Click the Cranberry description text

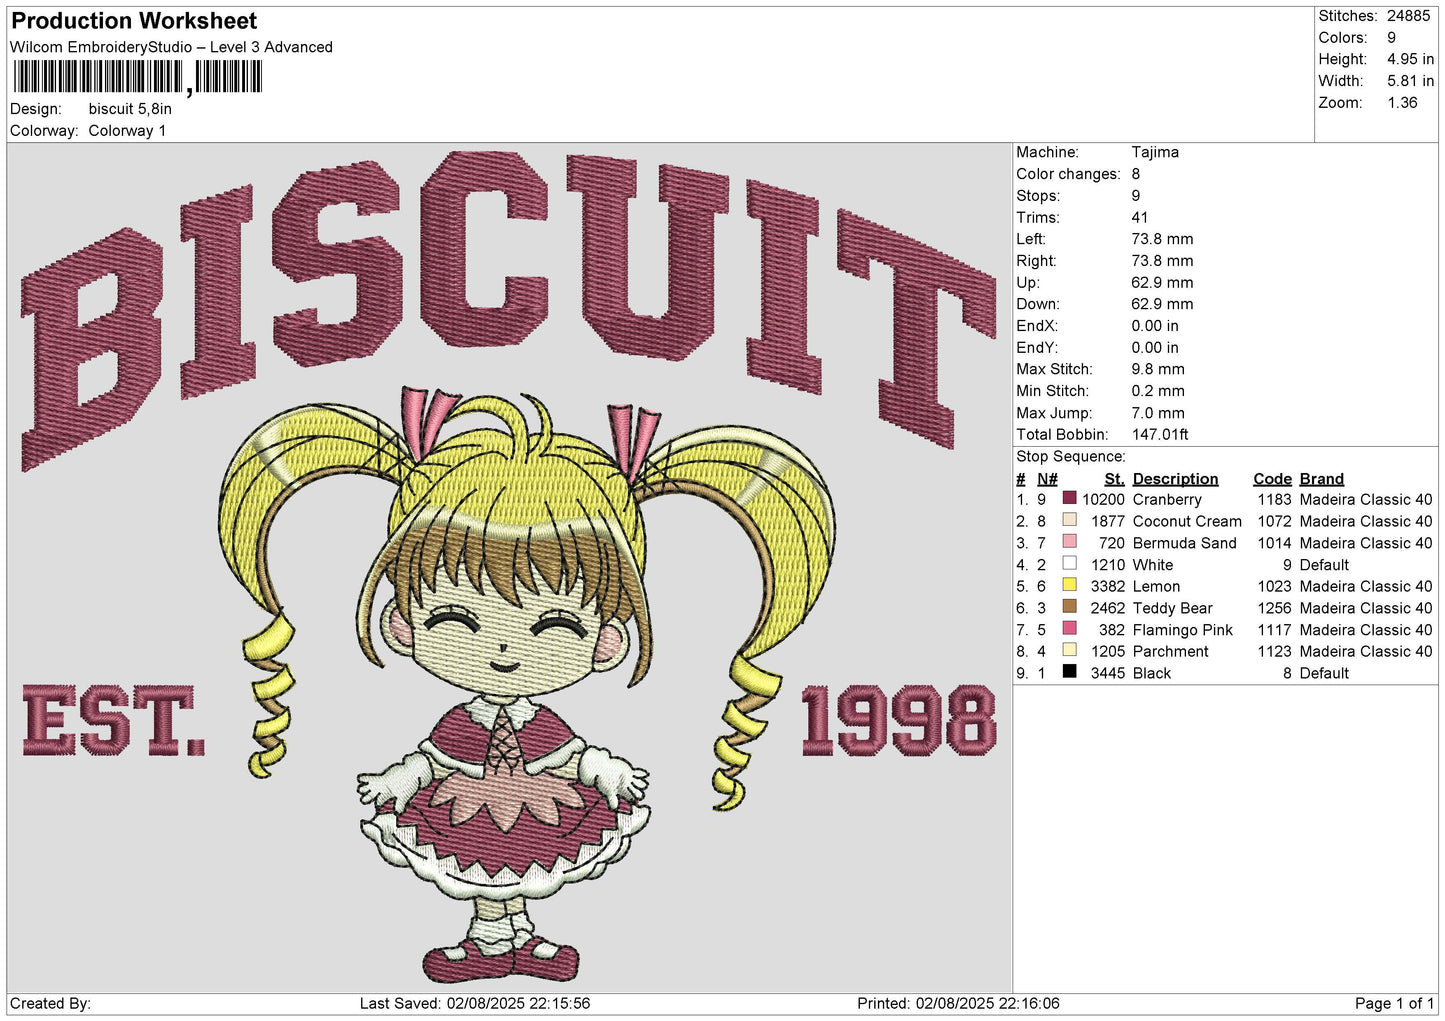point(1167,499)
